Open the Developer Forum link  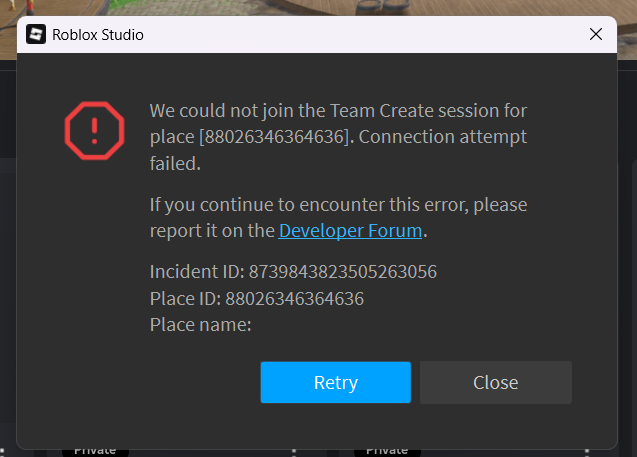pos(350,231)
